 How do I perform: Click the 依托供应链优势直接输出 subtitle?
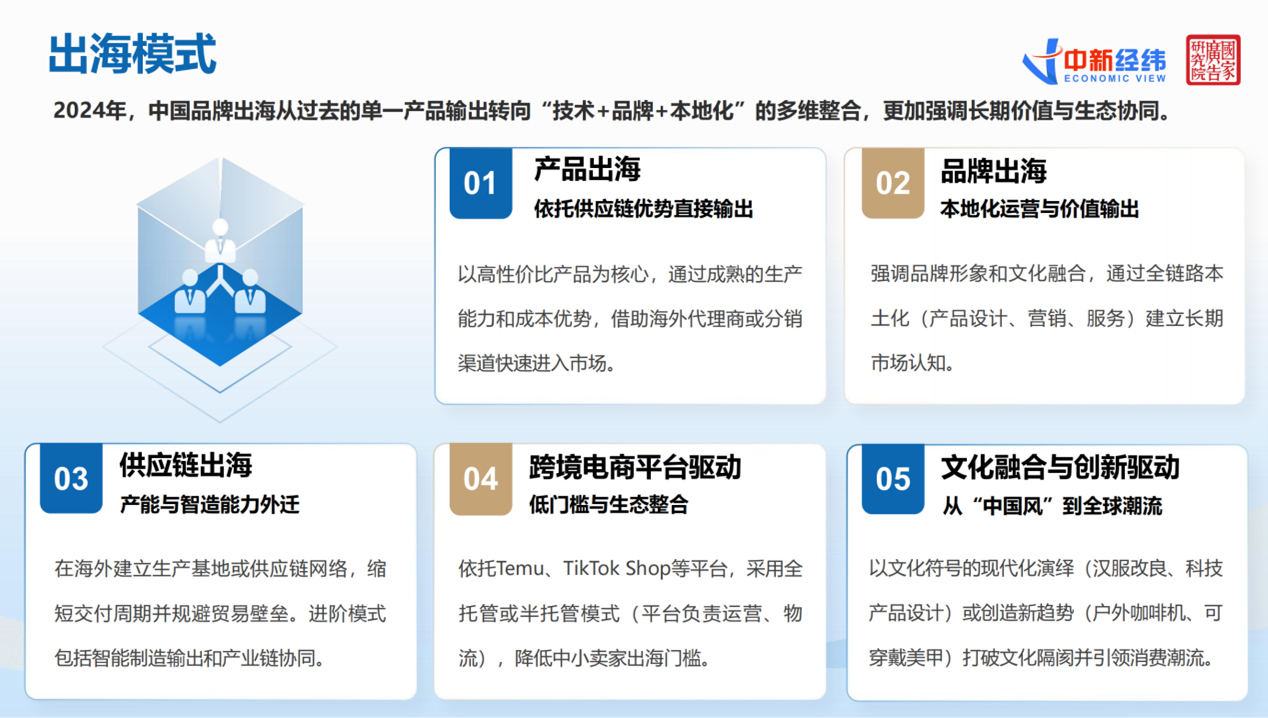[644, 209]
